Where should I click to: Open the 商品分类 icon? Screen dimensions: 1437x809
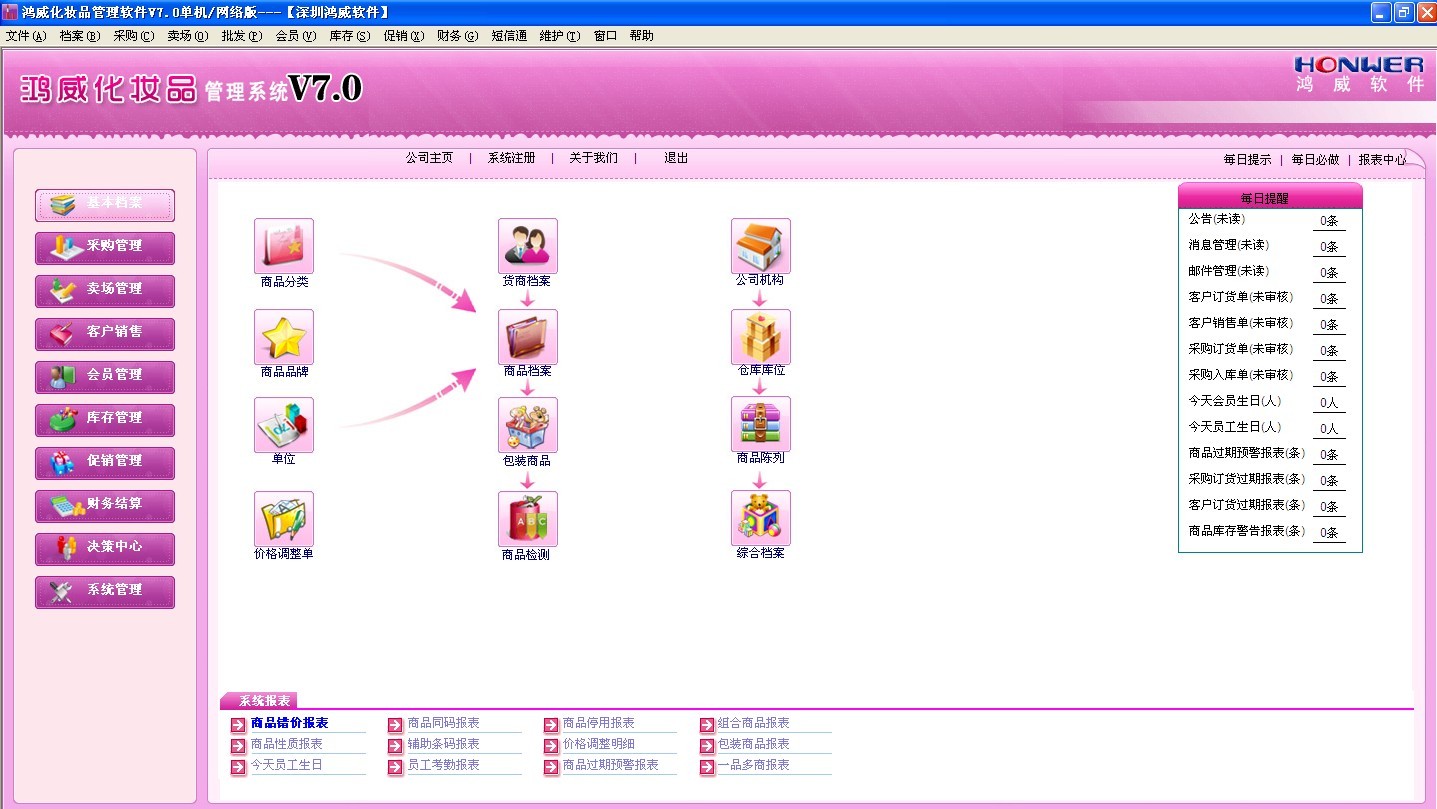[x=284, y=246]
